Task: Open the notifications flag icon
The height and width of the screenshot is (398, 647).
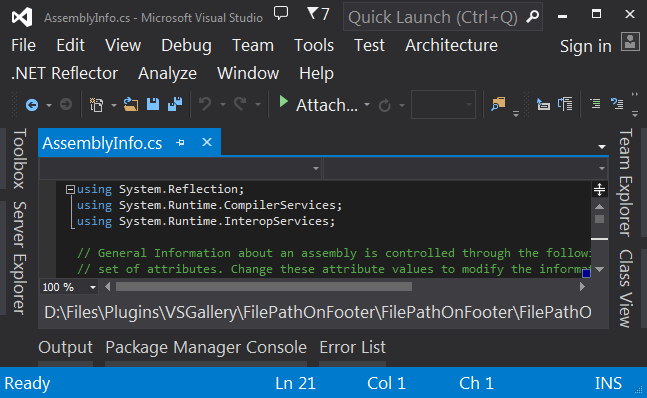Action: click(318, 14)
